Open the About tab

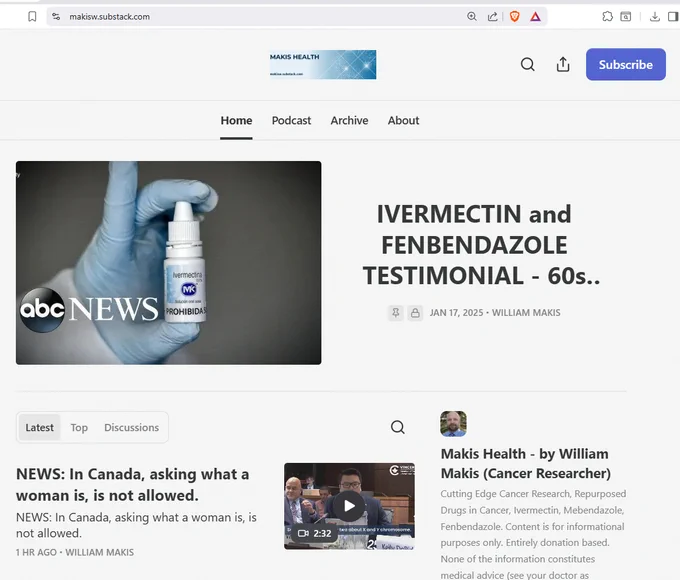(403, 121)
